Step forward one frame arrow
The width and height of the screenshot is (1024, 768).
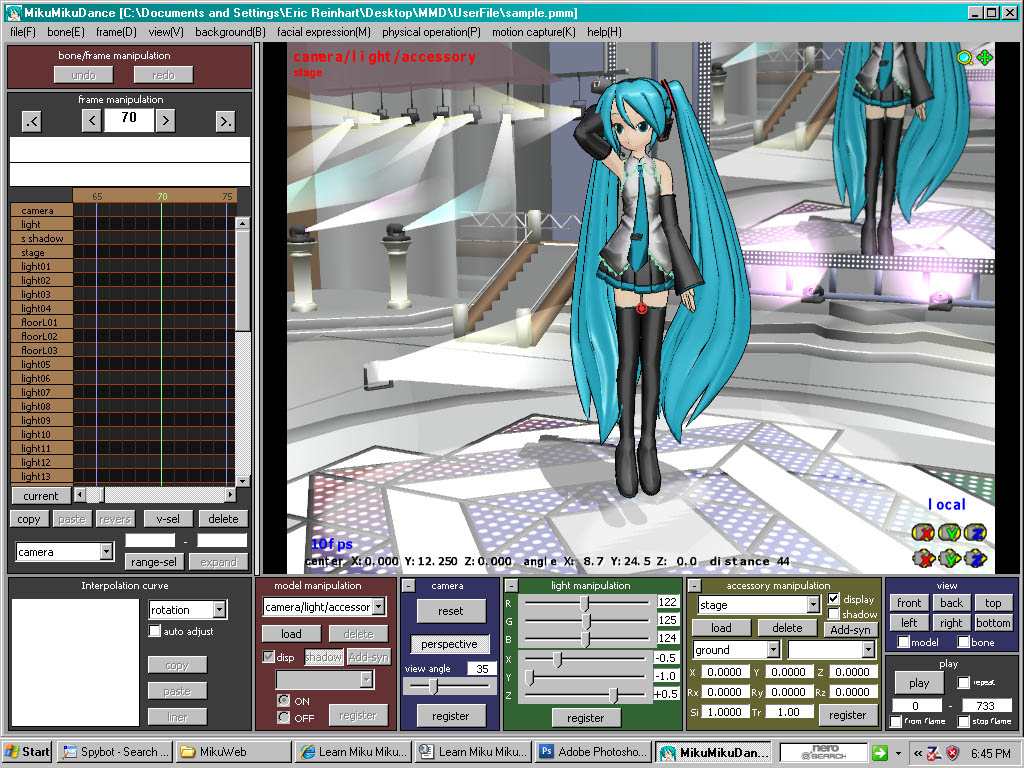[x=165, y=120]
